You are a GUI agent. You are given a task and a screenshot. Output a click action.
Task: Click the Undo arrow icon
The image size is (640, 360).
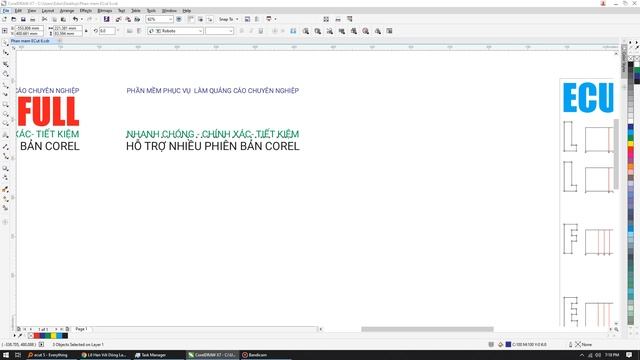pos(75,19)
